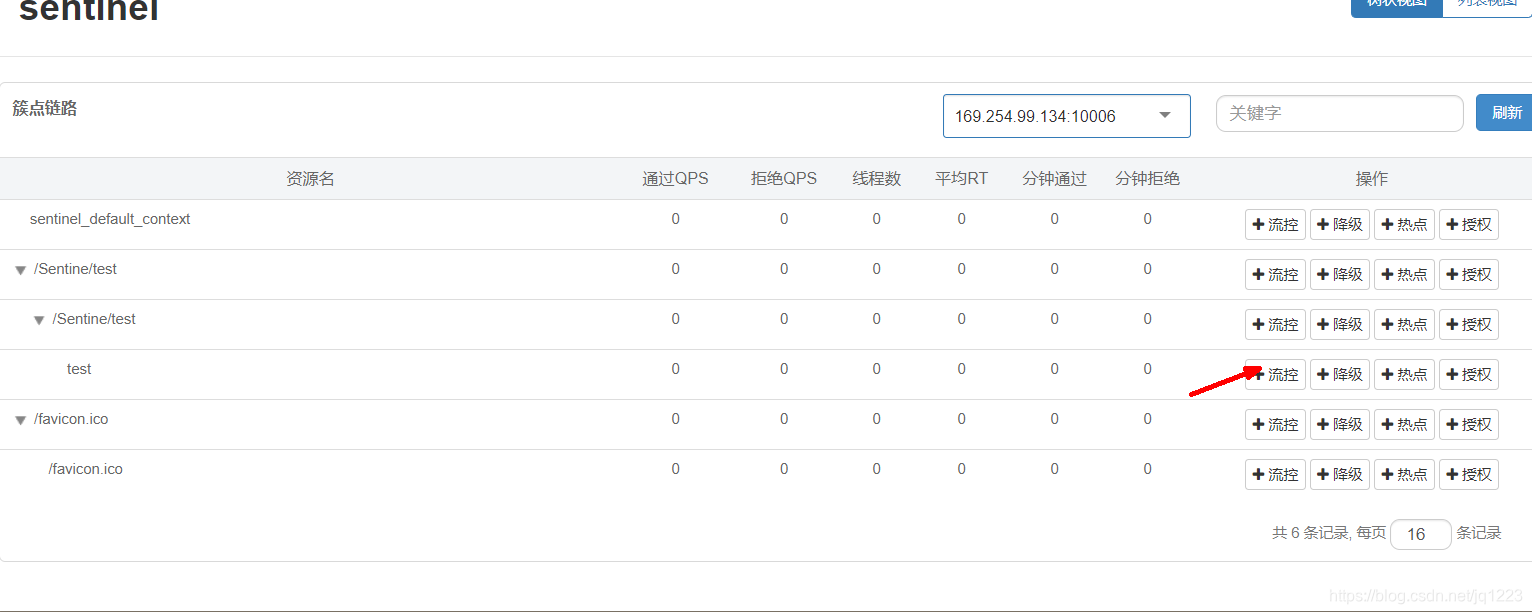Collapse the top-level /favicon.ico node
Screen dimensions: 1532x614
click(20, 421)
